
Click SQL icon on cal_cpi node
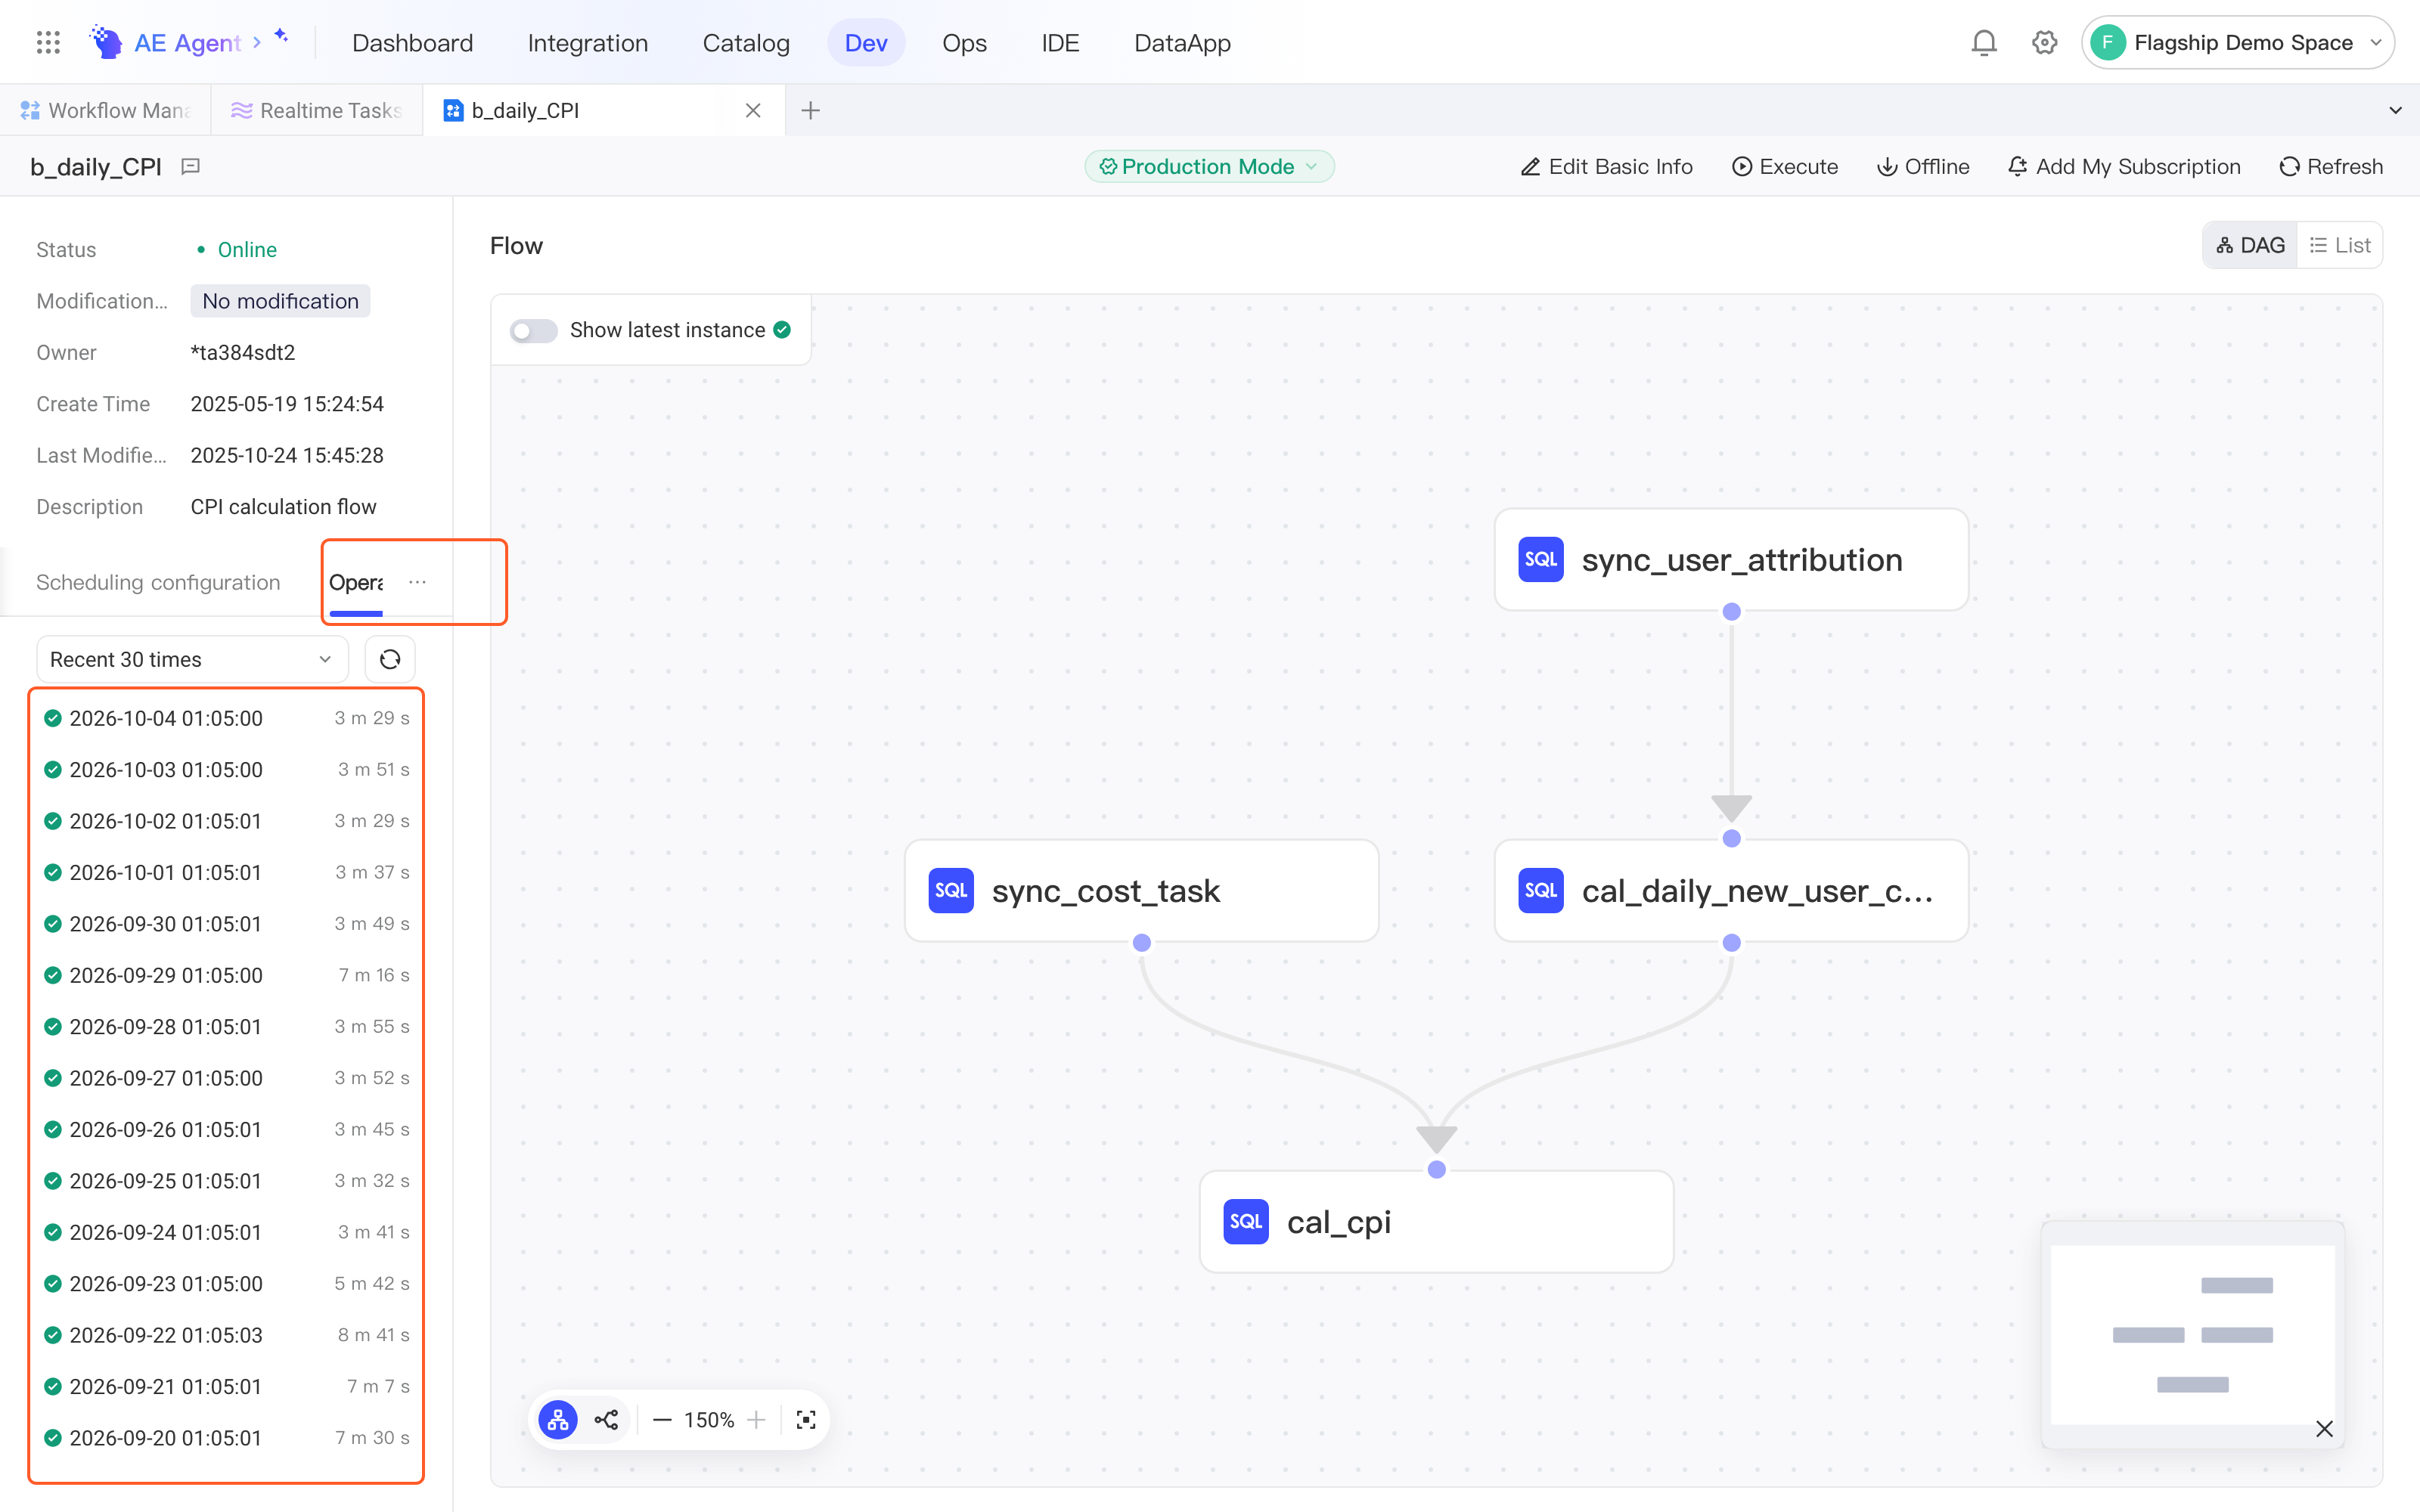point(1246,1221)
